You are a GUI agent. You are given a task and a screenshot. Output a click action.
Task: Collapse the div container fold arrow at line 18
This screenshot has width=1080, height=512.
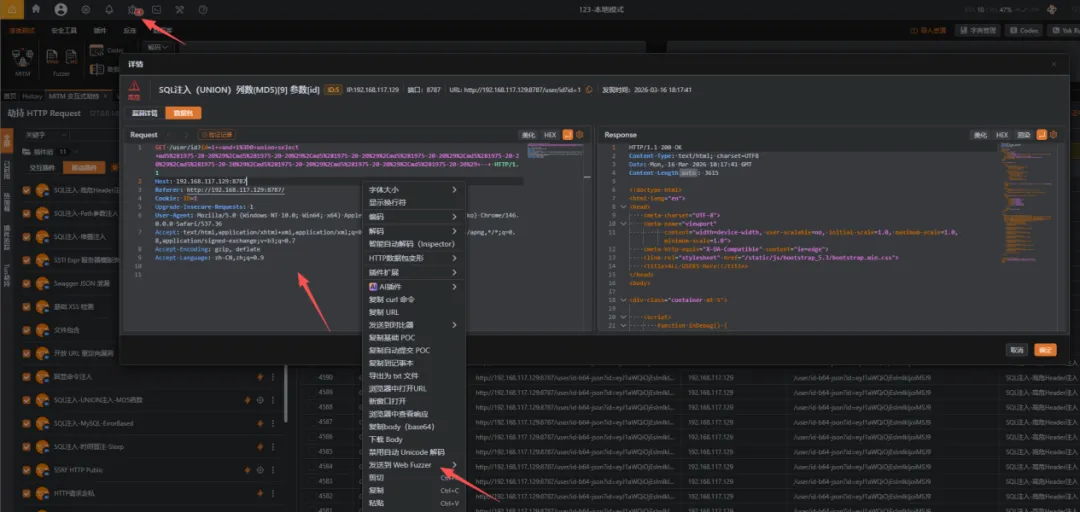coord(623,300)
